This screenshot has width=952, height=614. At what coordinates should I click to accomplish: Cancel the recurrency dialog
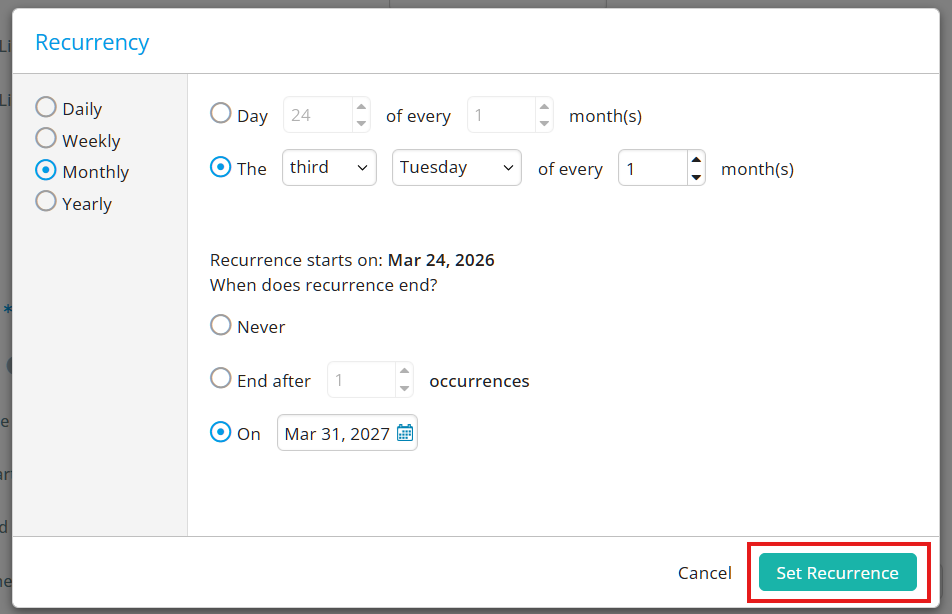704,573
